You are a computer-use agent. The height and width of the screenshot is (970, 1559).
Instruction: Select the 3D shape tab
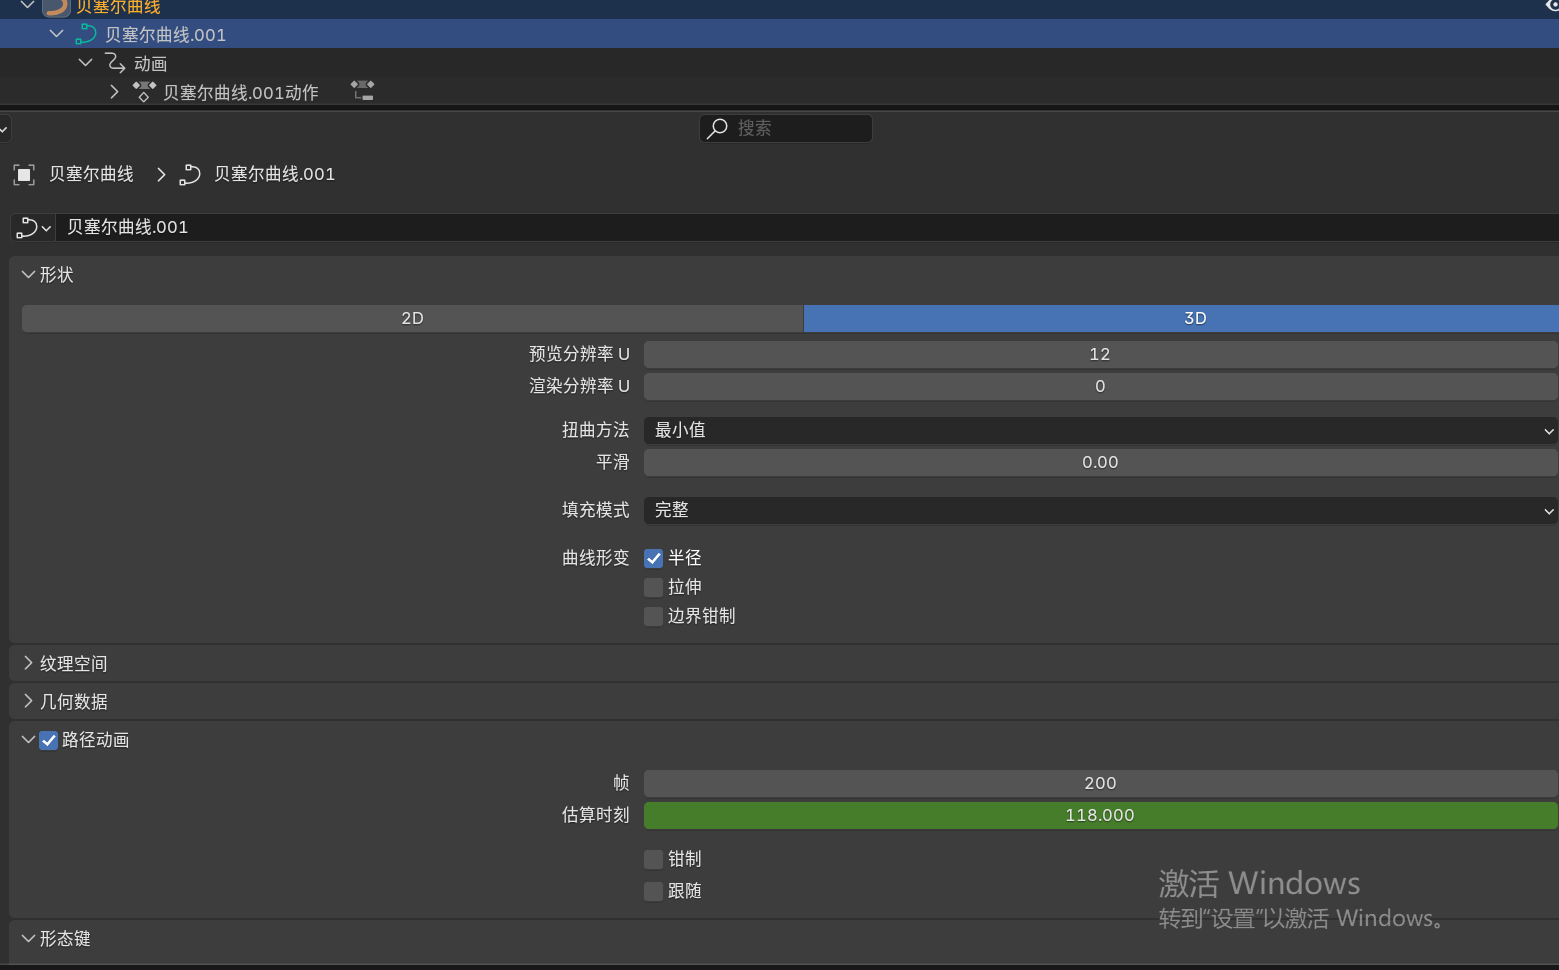[1194, 318]
